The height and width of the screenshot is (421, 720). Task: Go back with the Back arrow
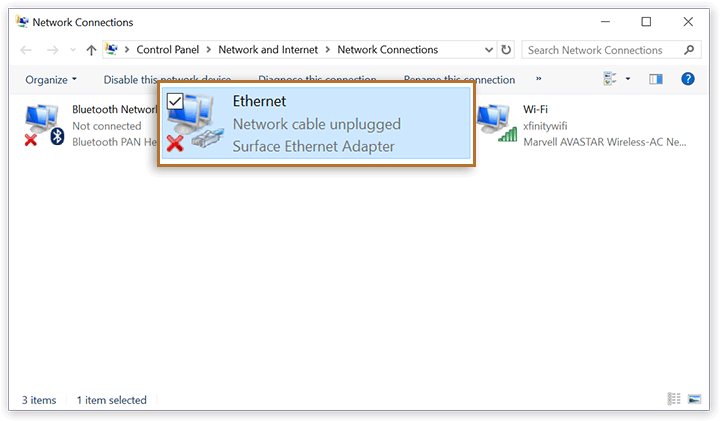[x=26, y=50]
